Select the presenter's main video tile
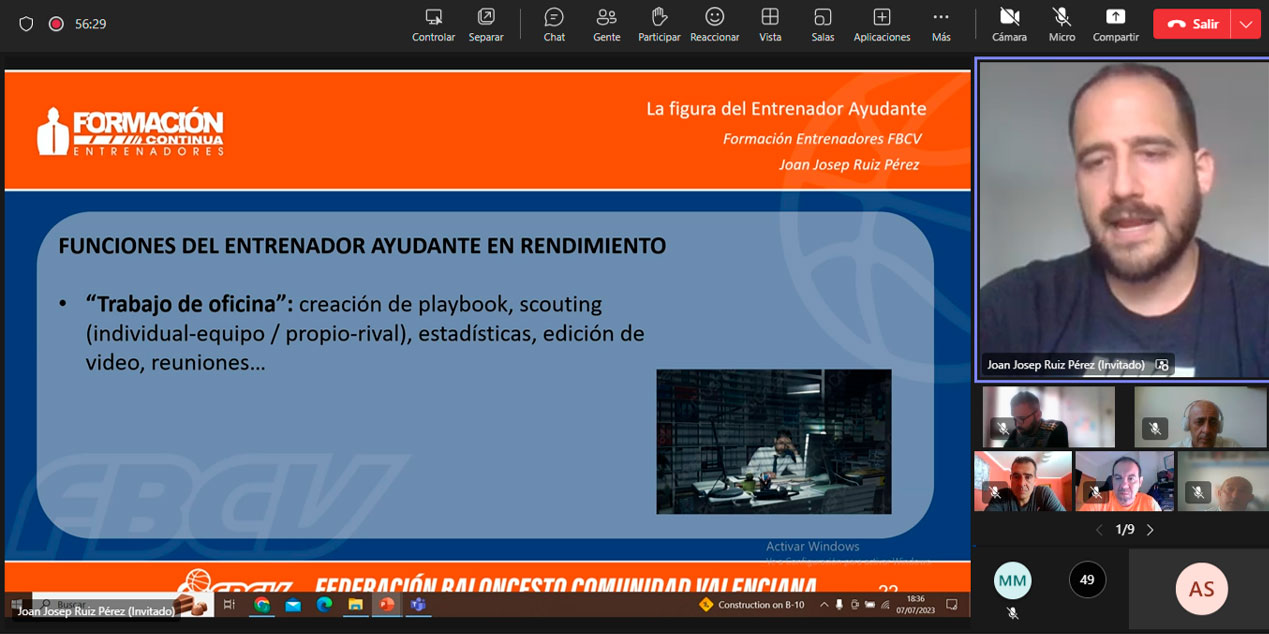The image size is (1269, 634). [1123, 219]
